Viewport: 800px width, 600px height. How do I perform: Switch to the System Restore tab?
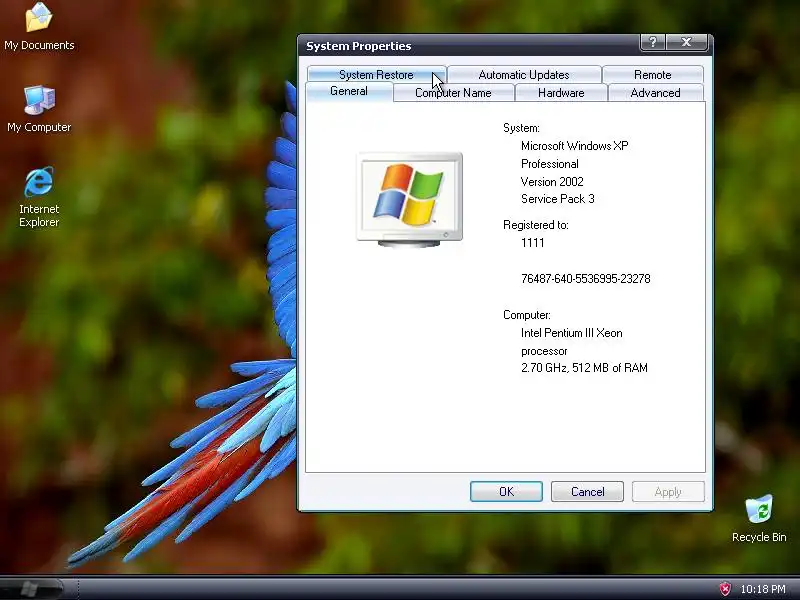pos(377,74)
